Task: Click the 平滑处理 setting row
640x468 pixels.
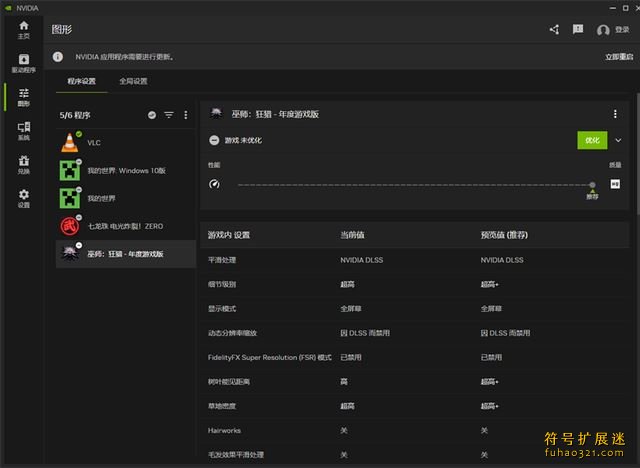Action: click(x=414, y=260)
